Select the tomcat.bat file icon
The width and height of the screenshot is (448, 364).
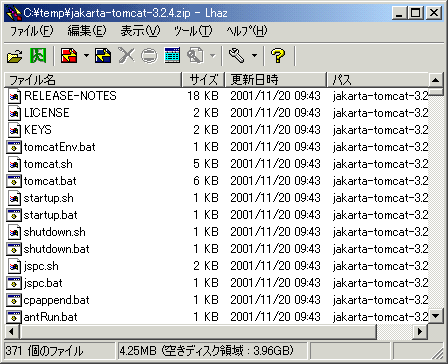point(14,181)
